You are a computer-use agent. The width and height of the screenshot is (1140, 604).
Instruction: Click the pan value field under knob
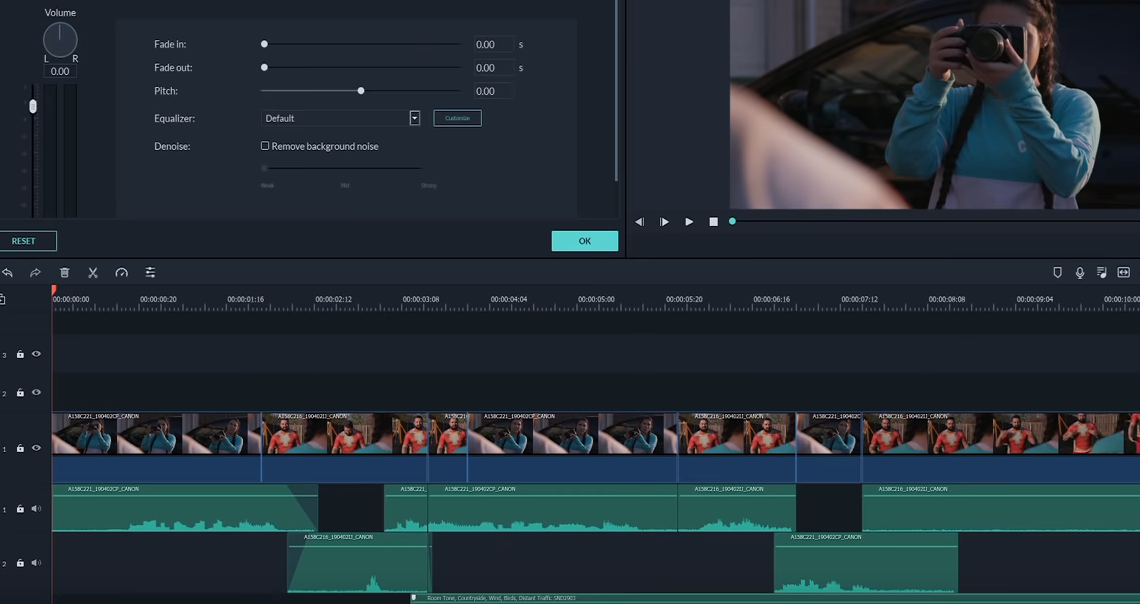pos(60,71)
